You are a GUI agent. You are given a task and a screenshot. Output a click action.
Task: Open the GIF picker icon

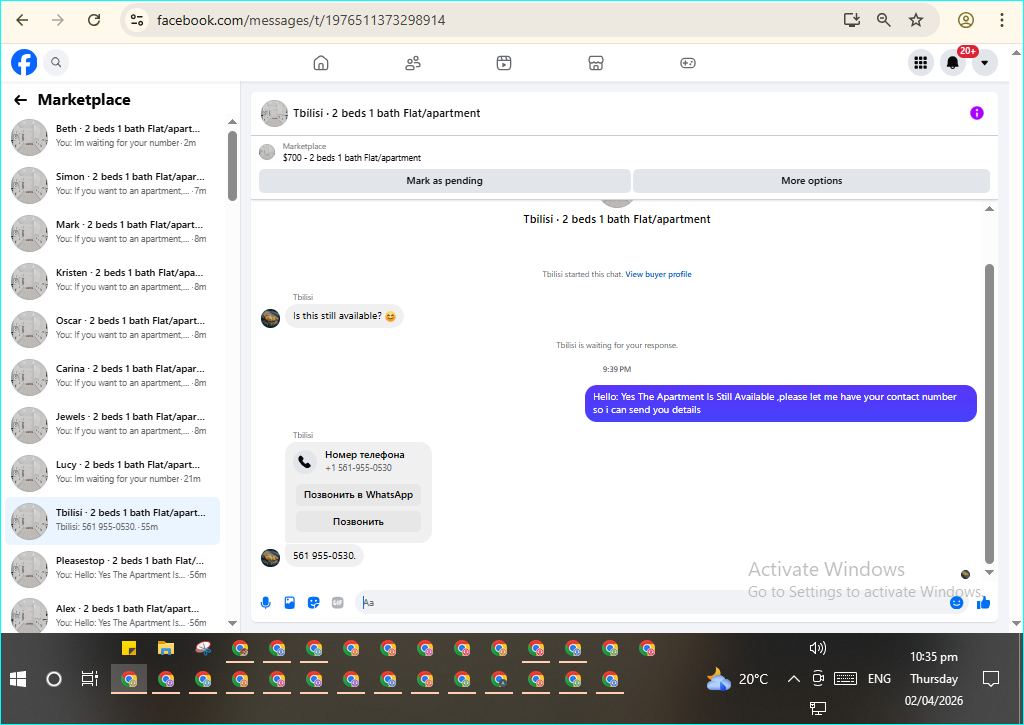[338, 602]
